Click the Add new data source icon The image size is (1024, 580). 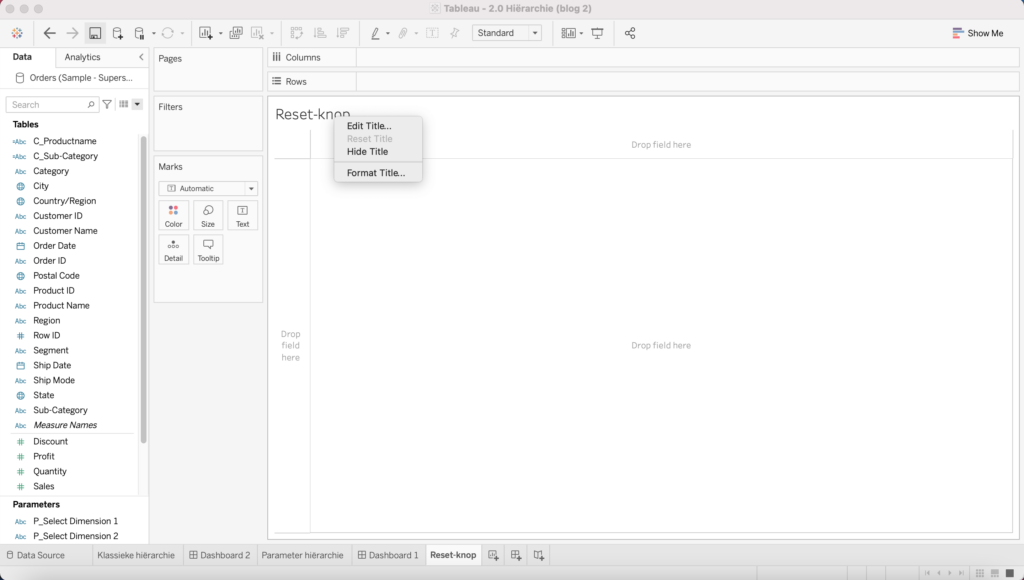click(x=118, y=33)
